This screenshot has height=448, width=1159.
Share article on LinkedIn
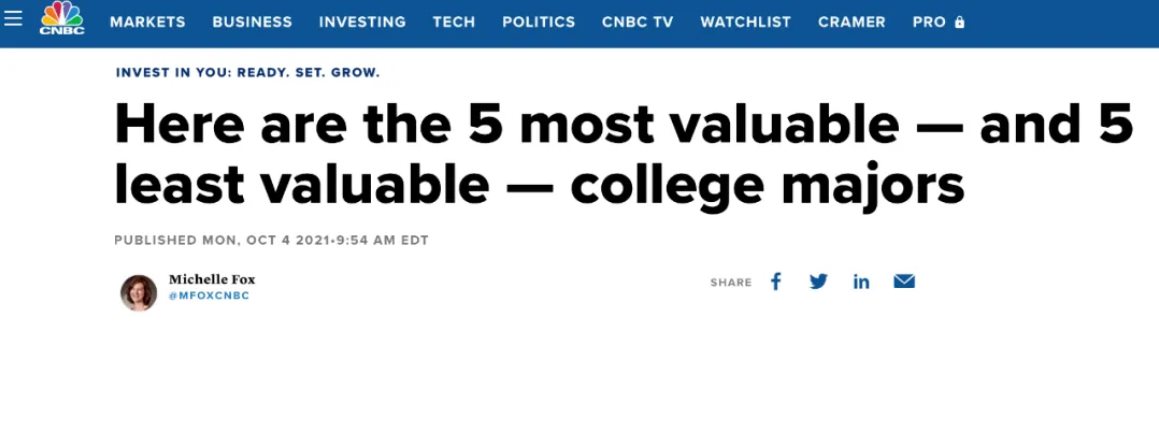861,282
